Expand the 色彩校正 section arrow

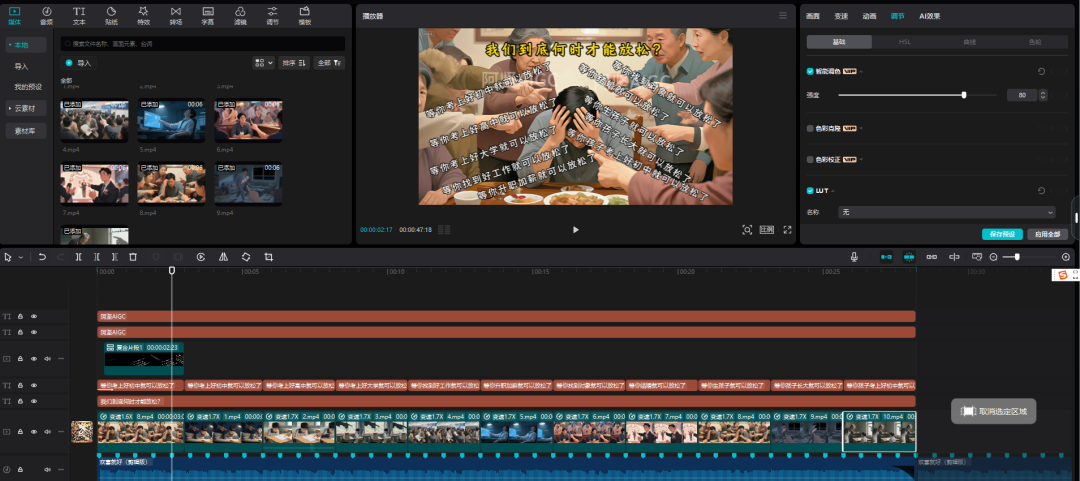(x=861, y=160)
